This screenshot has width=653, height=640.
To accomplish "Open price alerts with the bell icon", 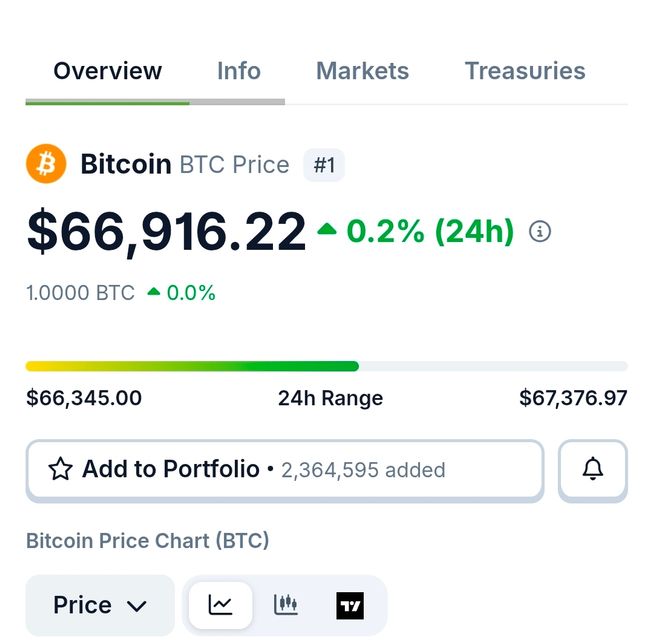I will coord(593,469).
